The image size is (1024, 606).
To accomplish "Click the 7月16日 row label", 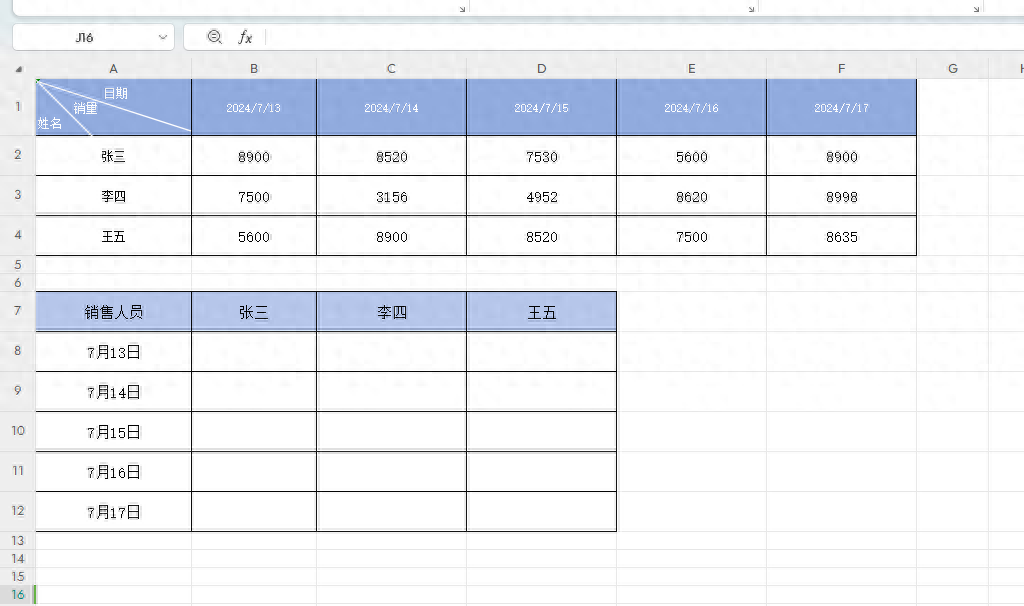I will pyautogui.click(x=114, y=471).
